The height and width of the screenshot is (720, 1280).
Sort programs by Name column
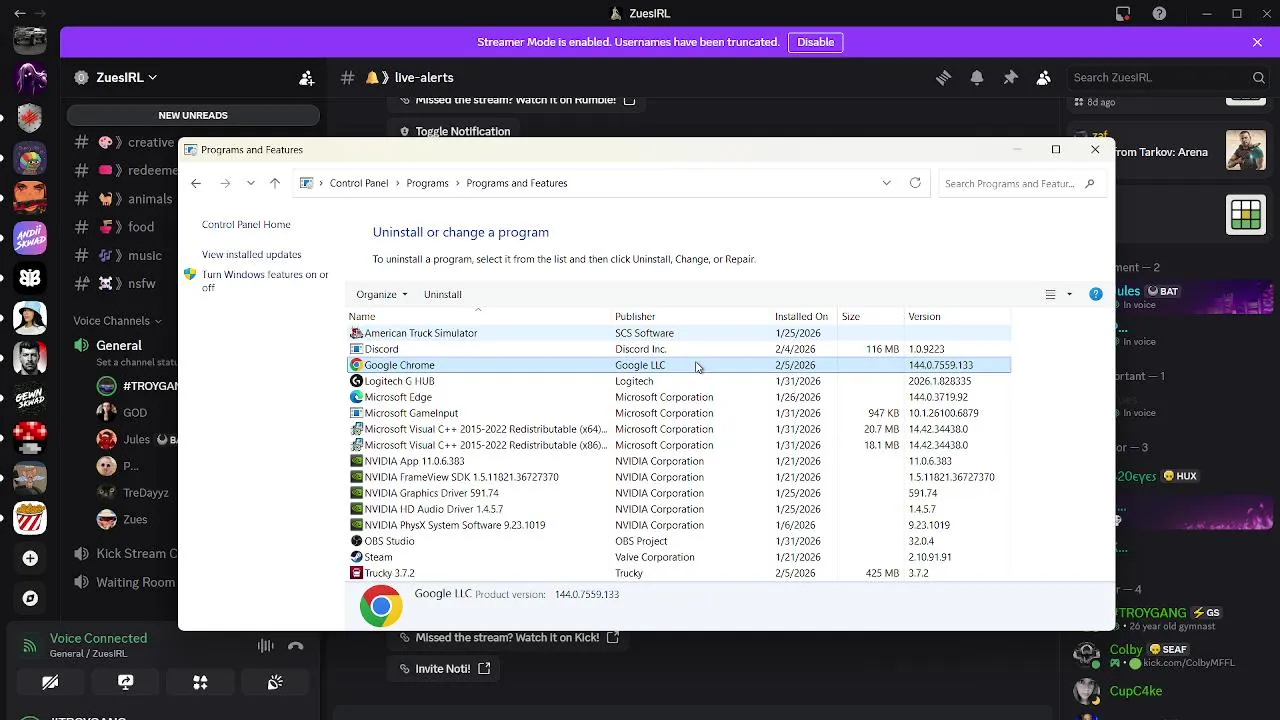tap(478, 316)
